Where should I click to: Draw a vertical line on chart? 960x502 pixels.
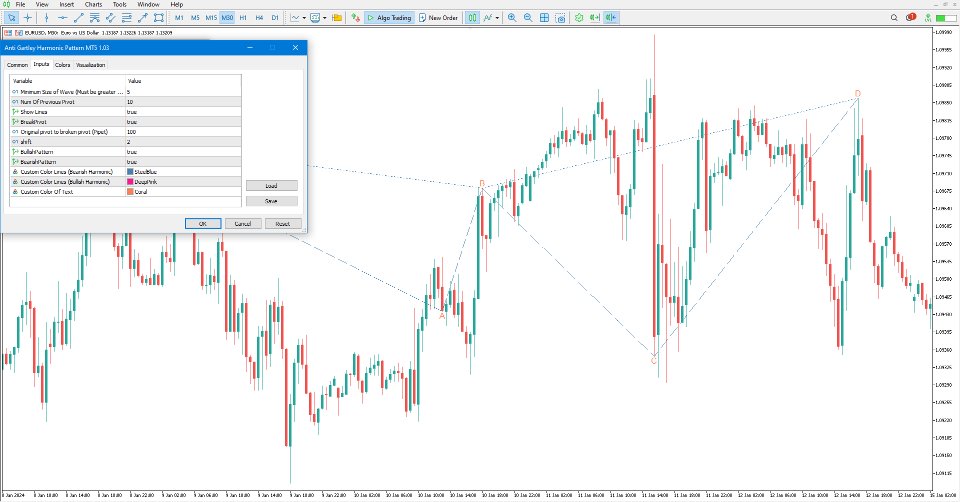click(x=47, y=18)
